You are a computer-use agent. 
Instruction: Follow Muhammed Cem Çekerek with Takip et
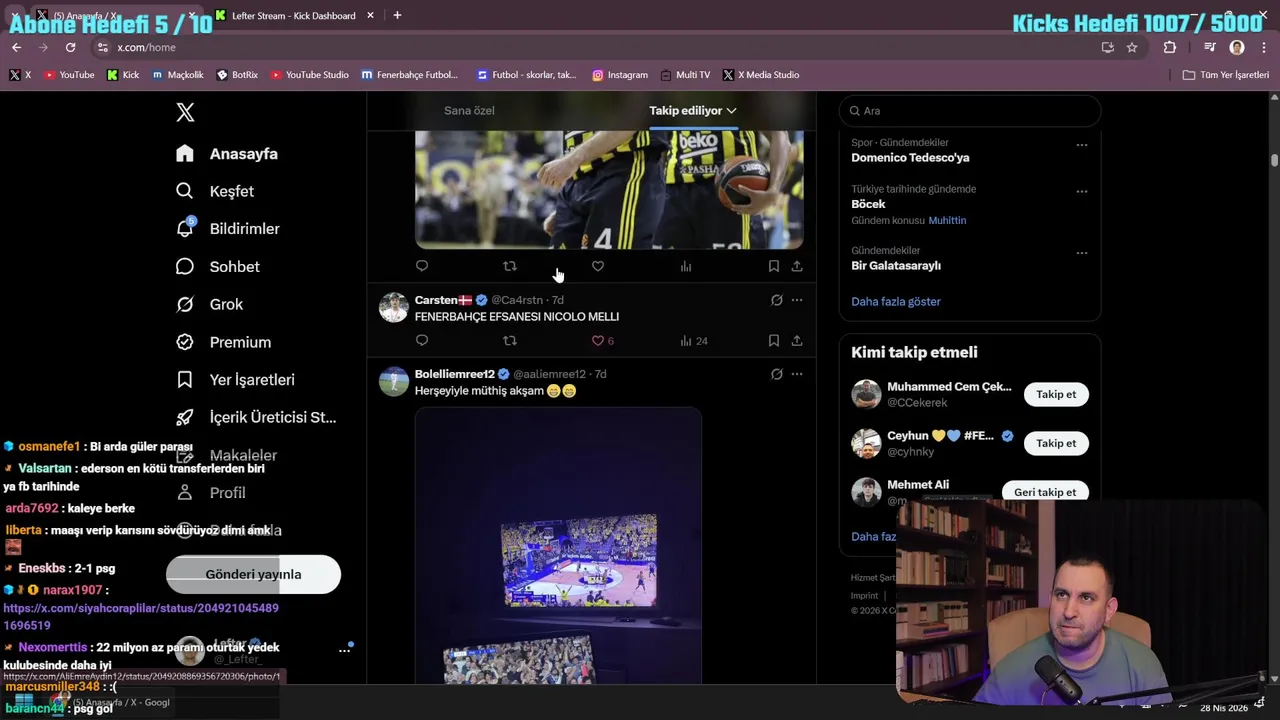1056,395
